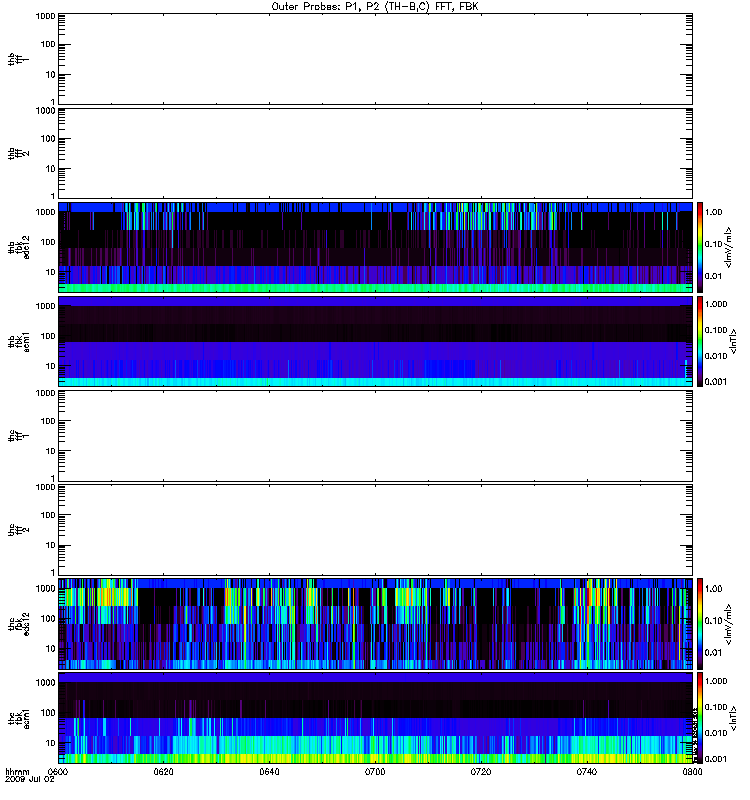
Task: Click the '2009 Jul 02' date label
Action: [x=30, y=780]
